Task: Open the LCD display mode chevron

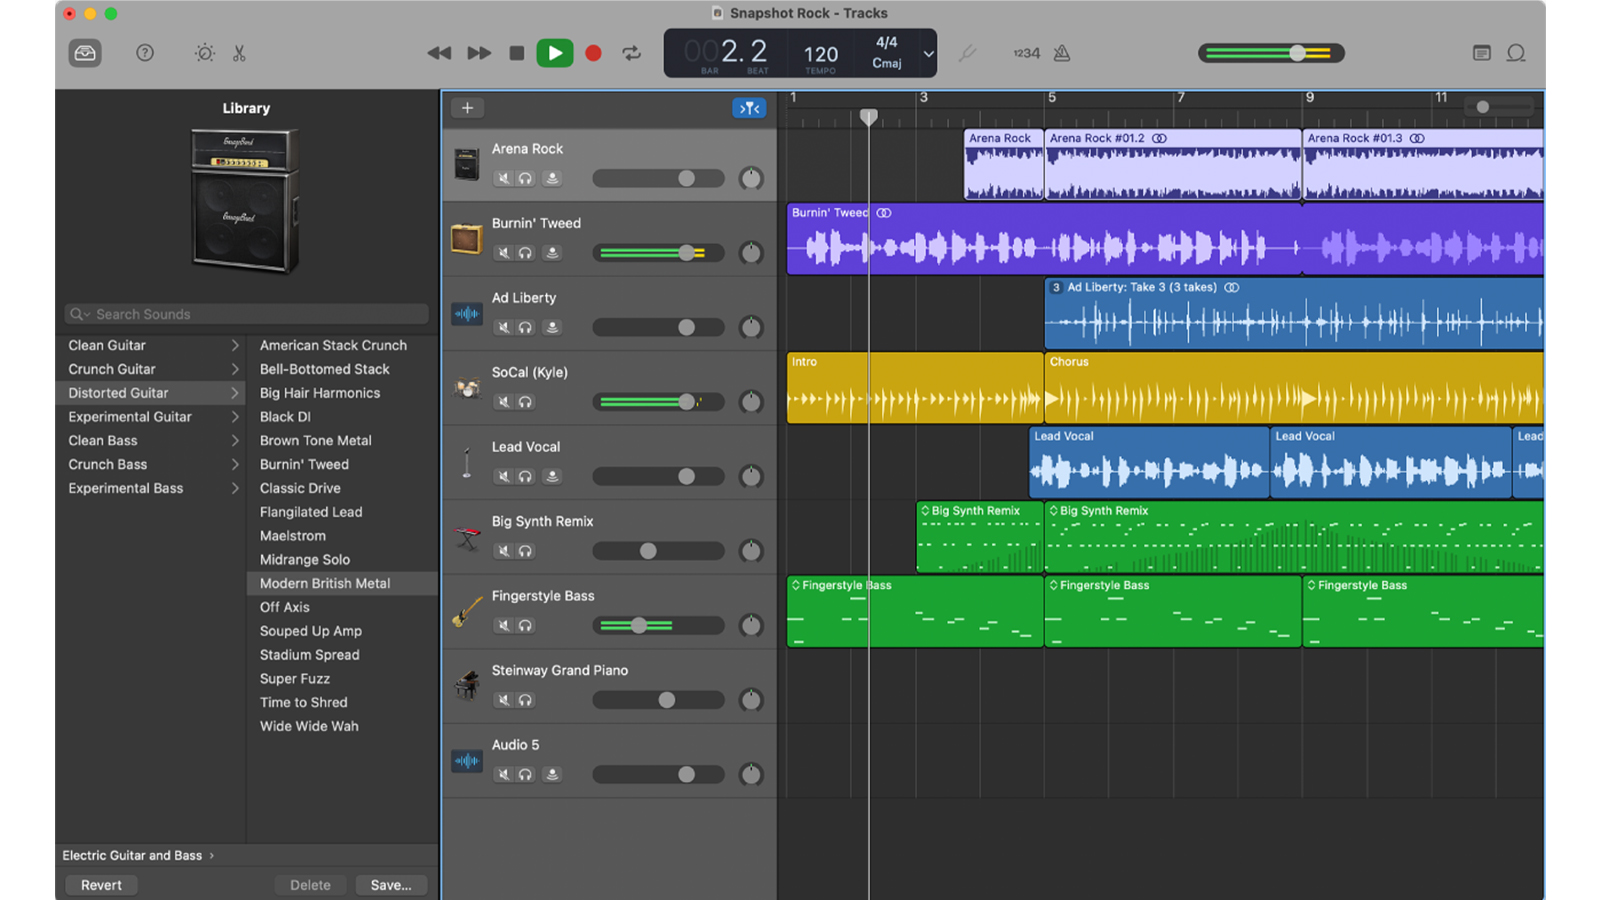Action: tap(927, 53)
